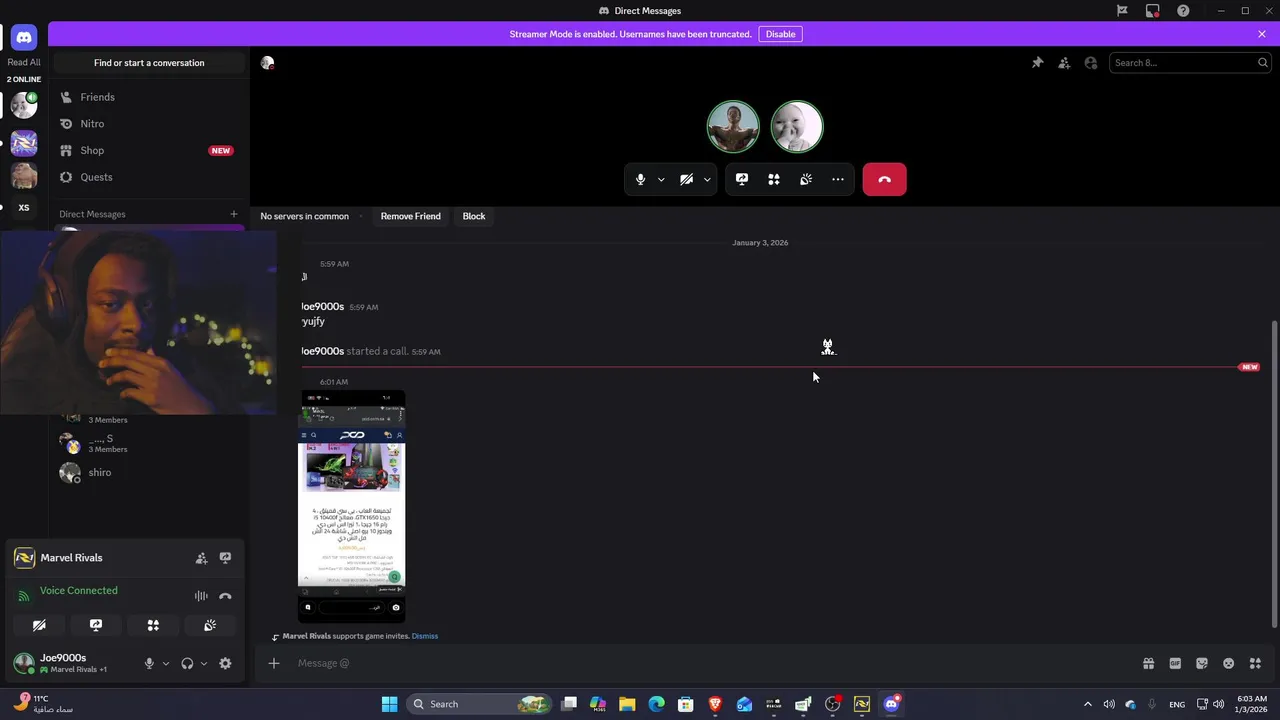Open noise suppression waveform icon
The height and width of the screenshot is (720, 1280).
point(201,596)
